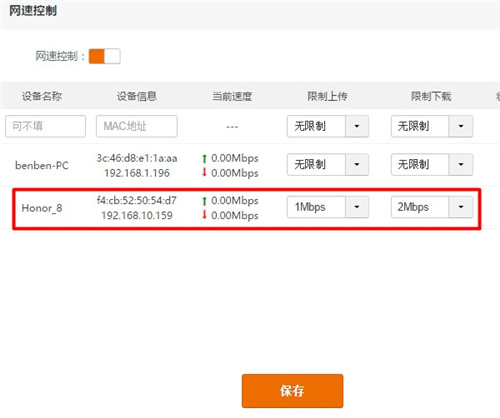Open upload limit dropdown in the new entry row
Image resolution: width=500 pixels, height=418 pixels.
328,126
